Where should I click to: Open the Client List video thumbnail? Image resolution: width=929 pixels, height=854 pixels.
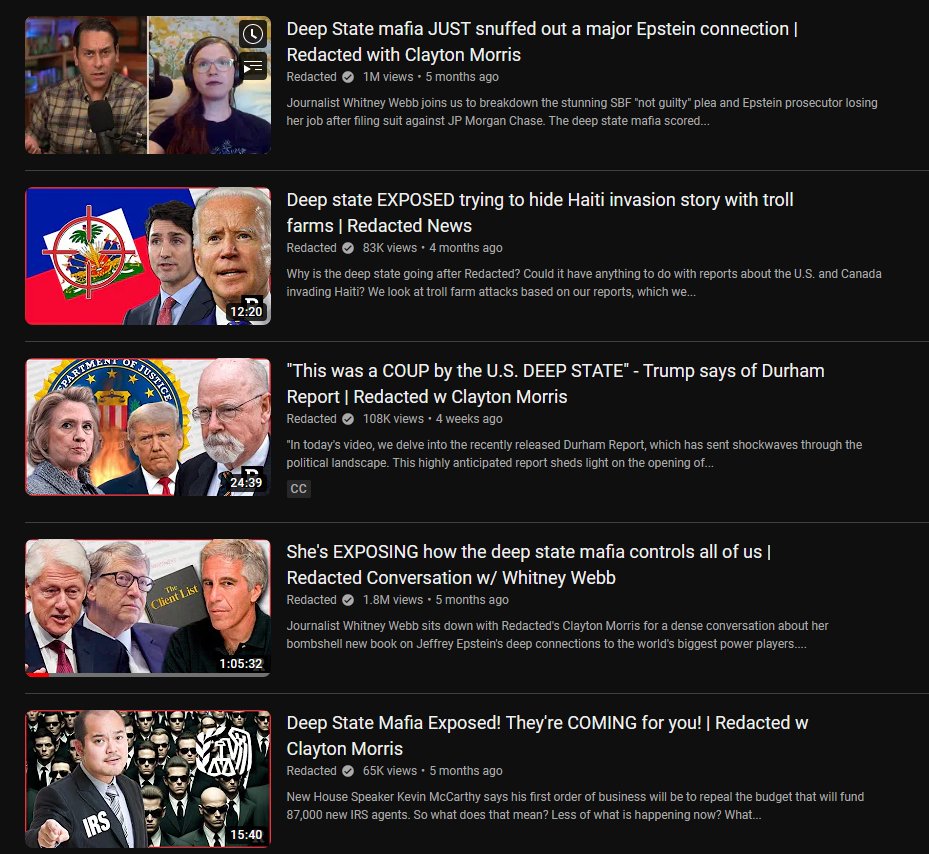click(x=148, y=607)
